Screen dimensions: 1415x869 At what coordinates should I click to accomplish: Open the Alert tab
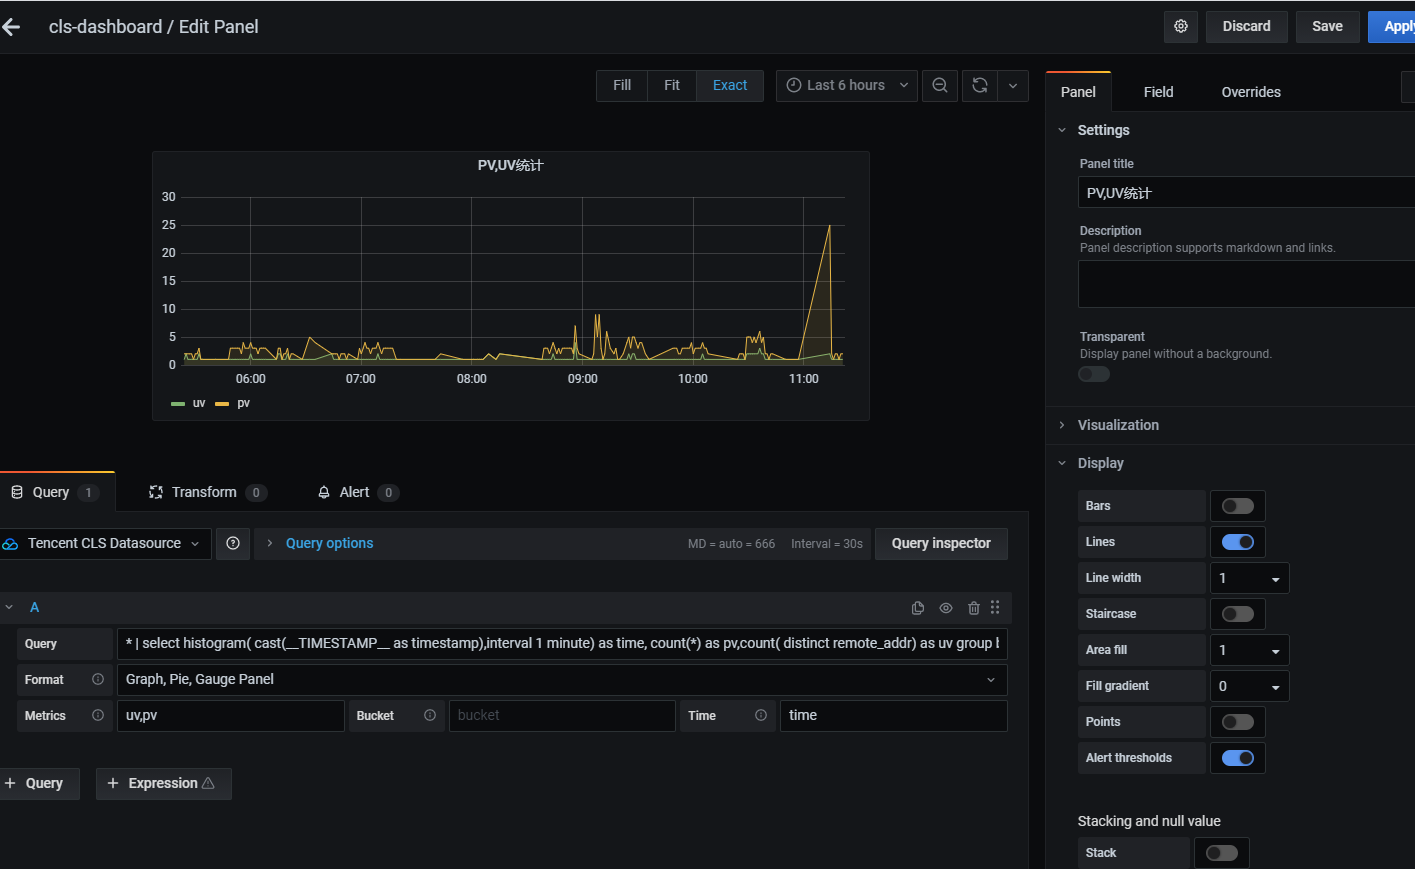coord(358,492)
